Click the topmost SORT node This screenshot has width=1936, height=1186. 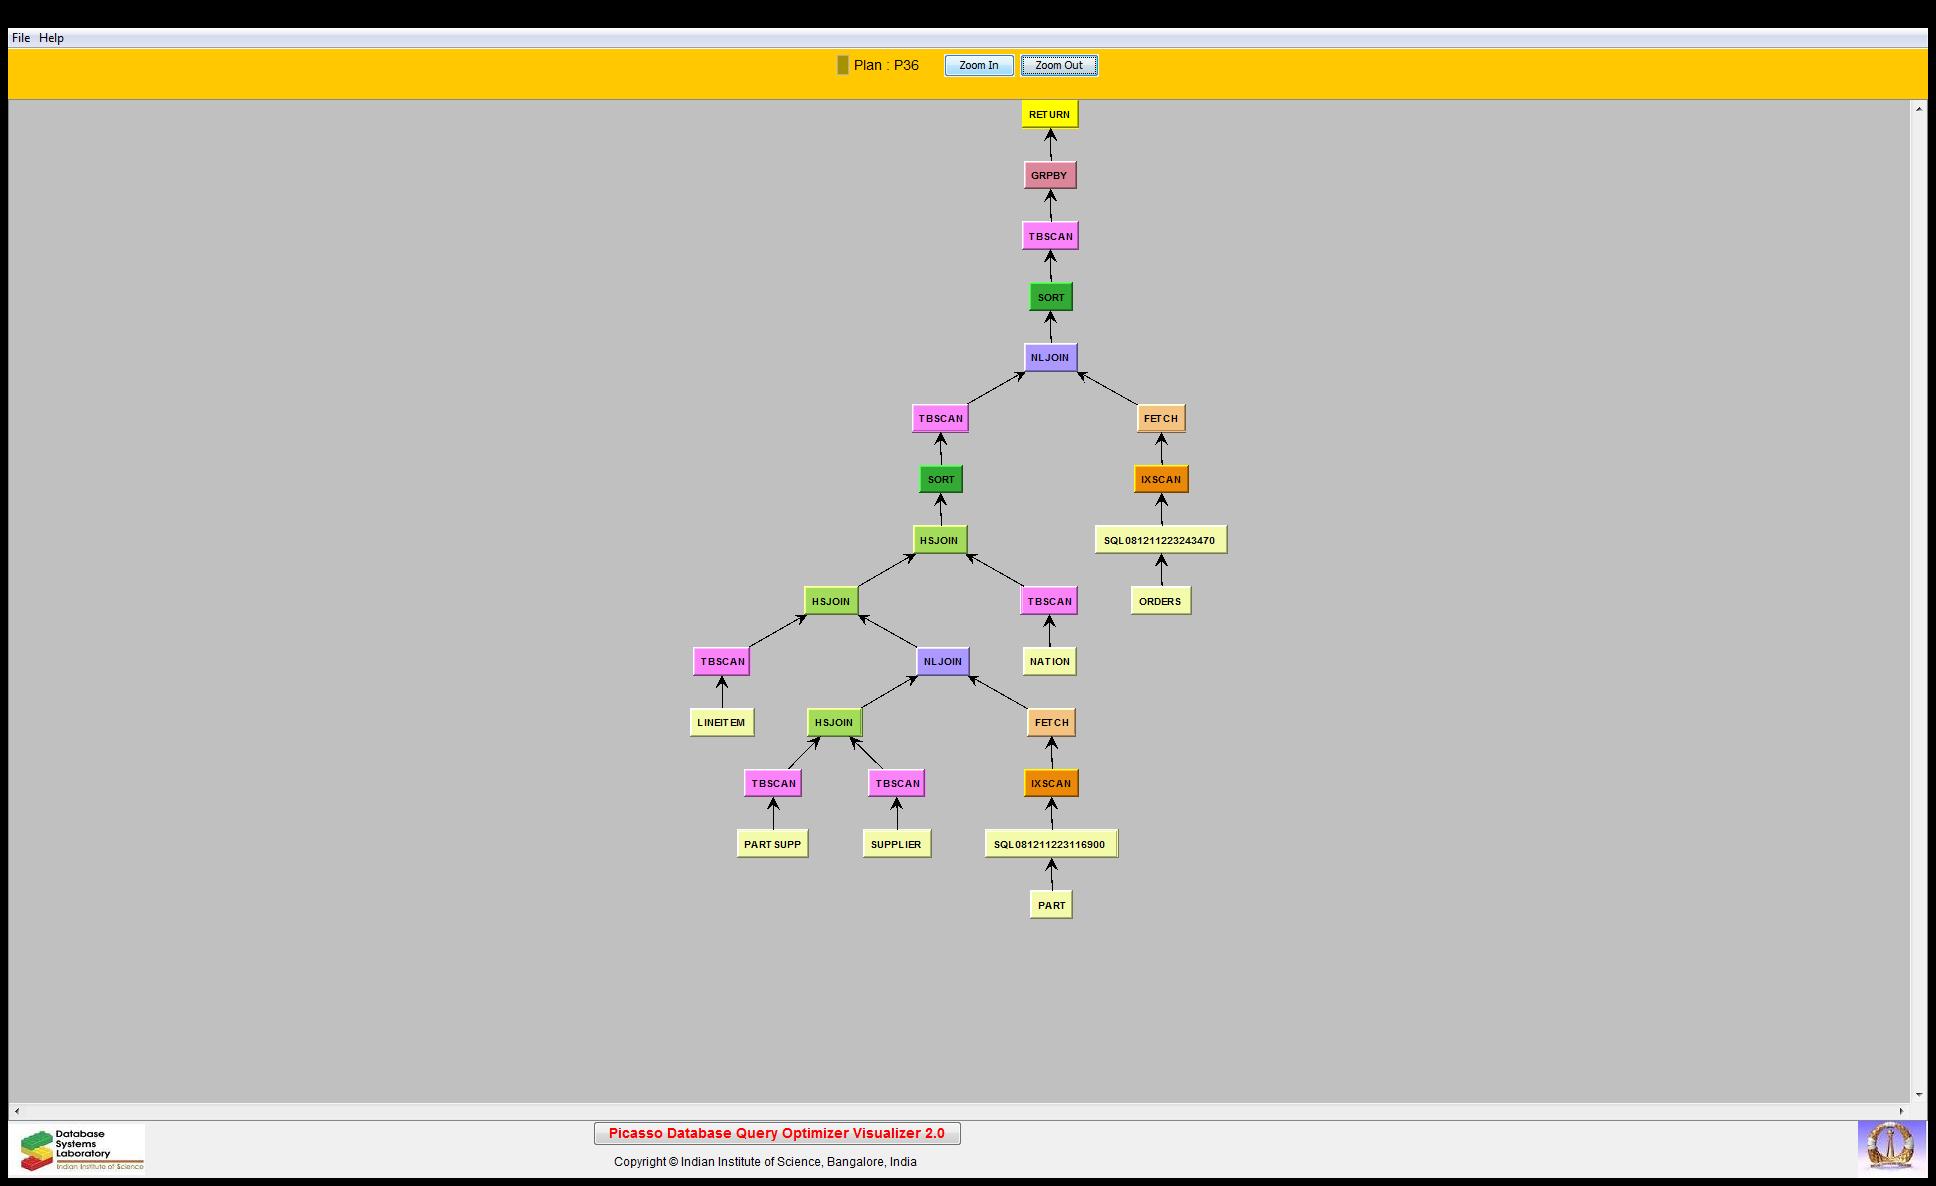1050,297
